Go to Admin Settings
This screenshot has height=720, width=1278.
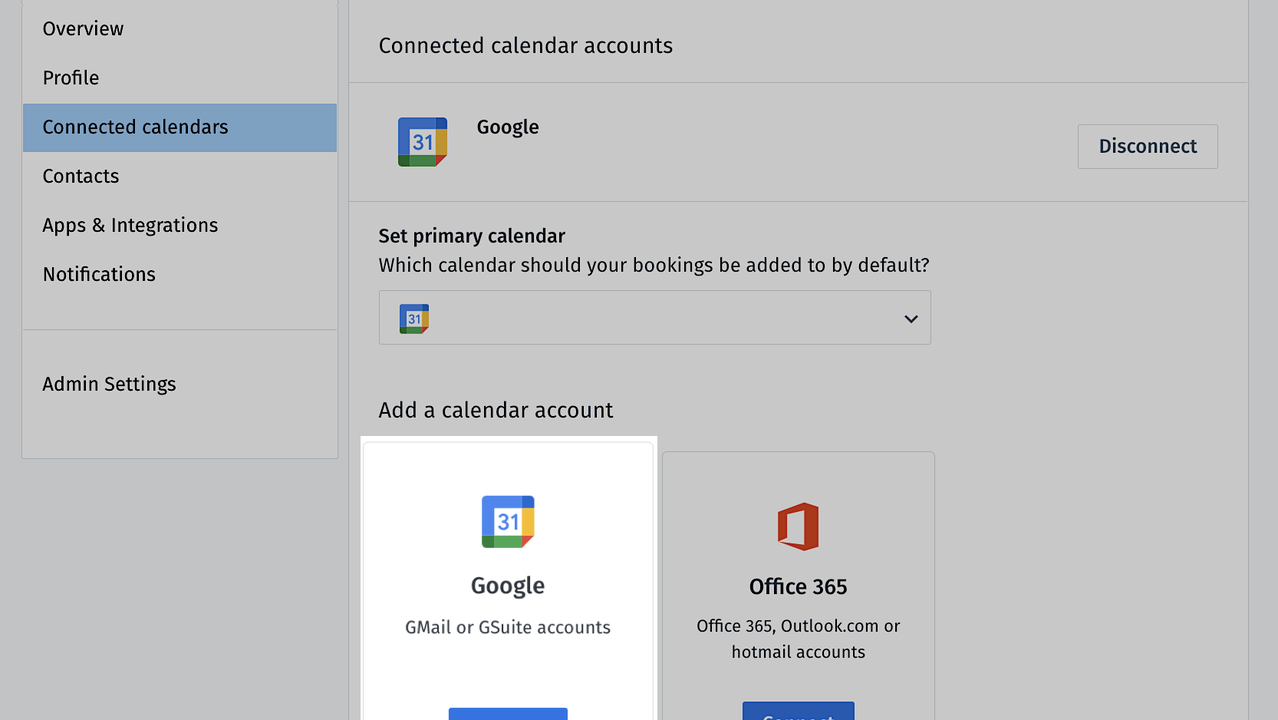coord(108,383)
